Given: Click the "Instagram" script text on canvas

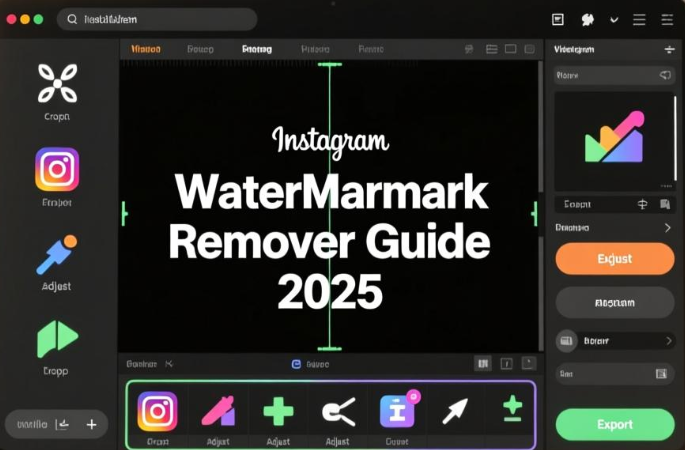Looking at the screenshot, I should point(330,142).
